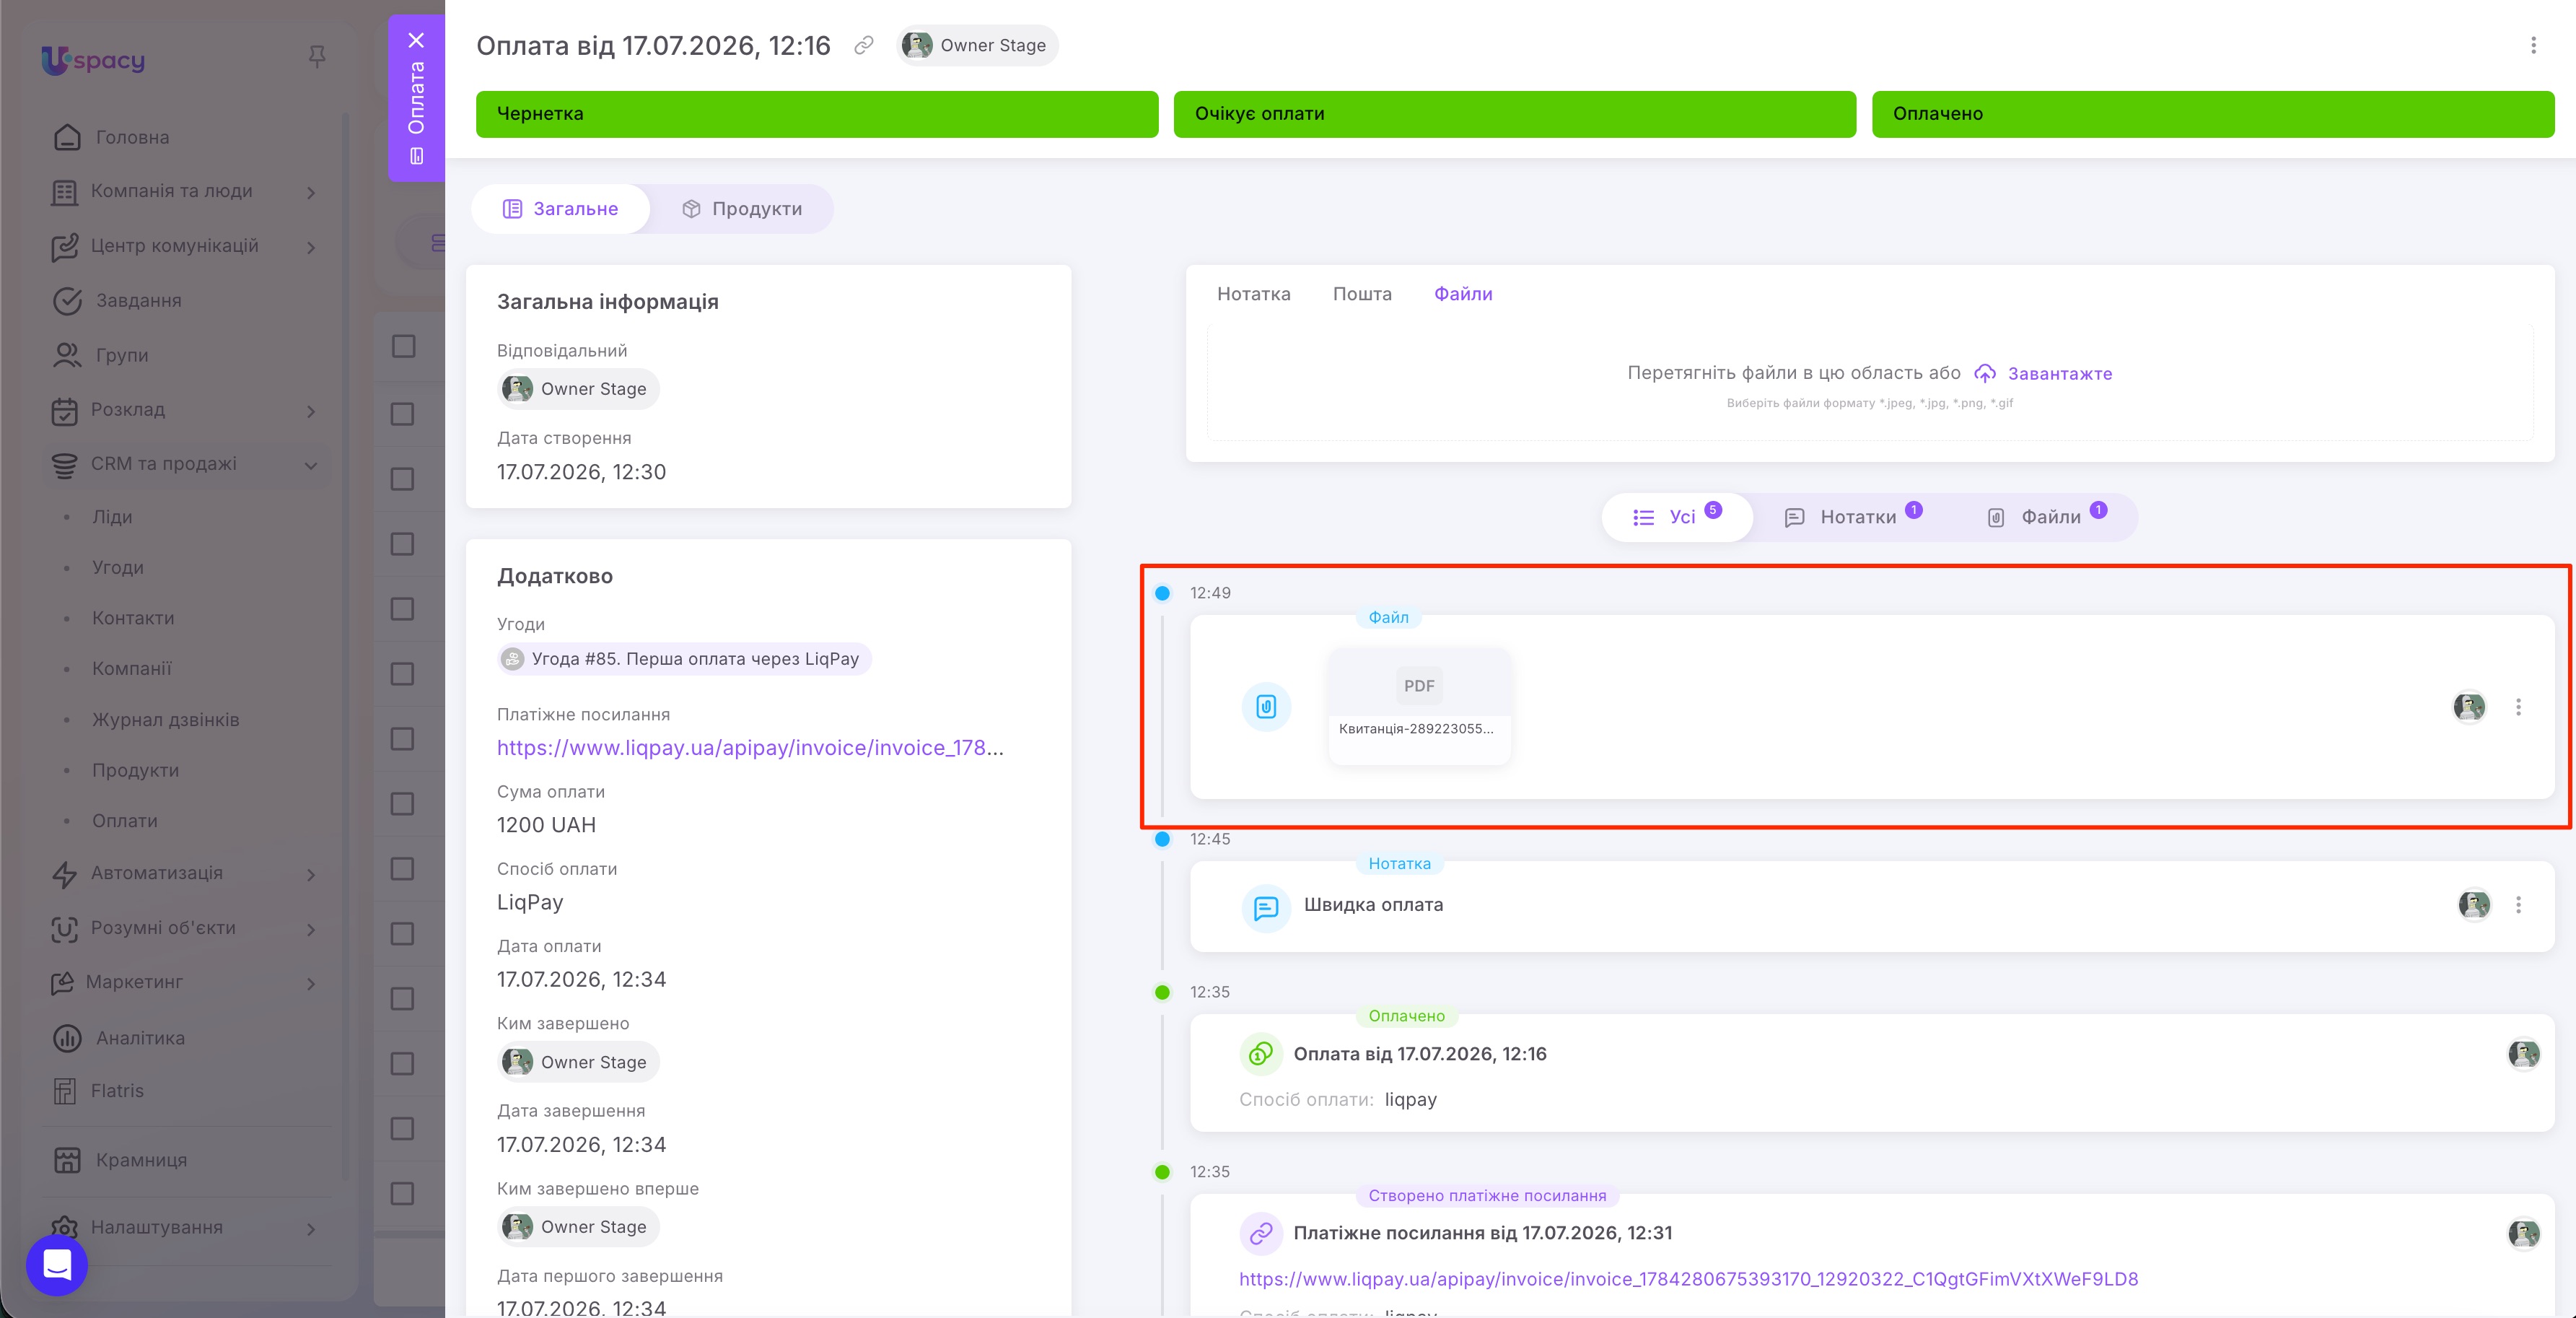Screen dimensions: 2576x1318
Task: Open the chat support bubble
Action: click(x=57, y=1264)
